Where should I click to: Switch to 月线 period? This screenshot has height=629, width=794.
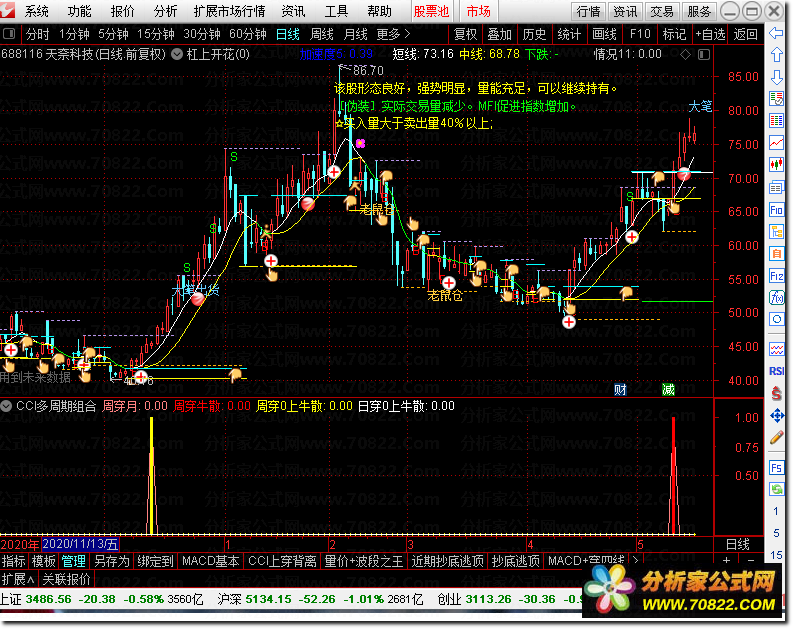[x=355, y=34]
